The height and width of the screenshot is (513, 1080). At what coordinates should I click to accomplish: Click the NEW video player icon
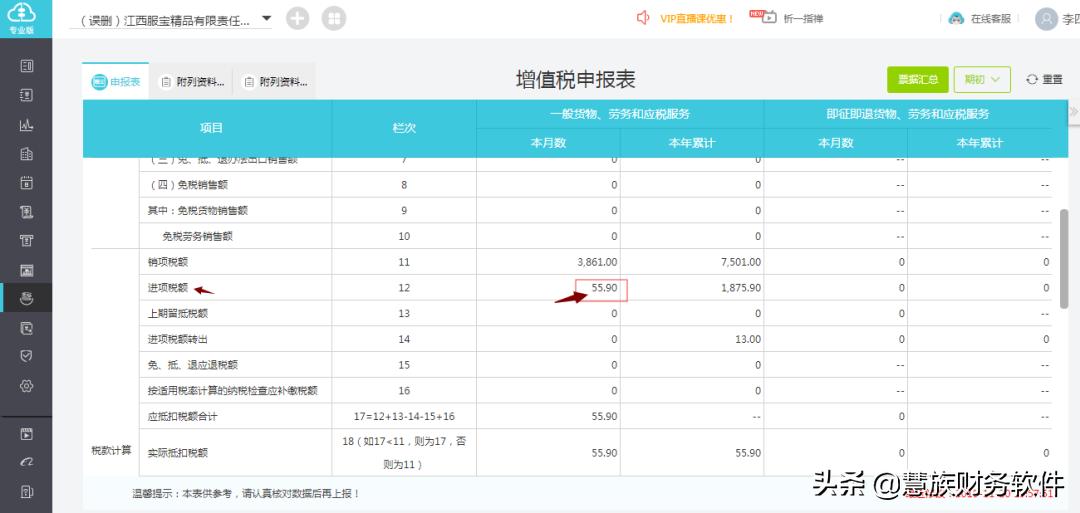point(763,17)
